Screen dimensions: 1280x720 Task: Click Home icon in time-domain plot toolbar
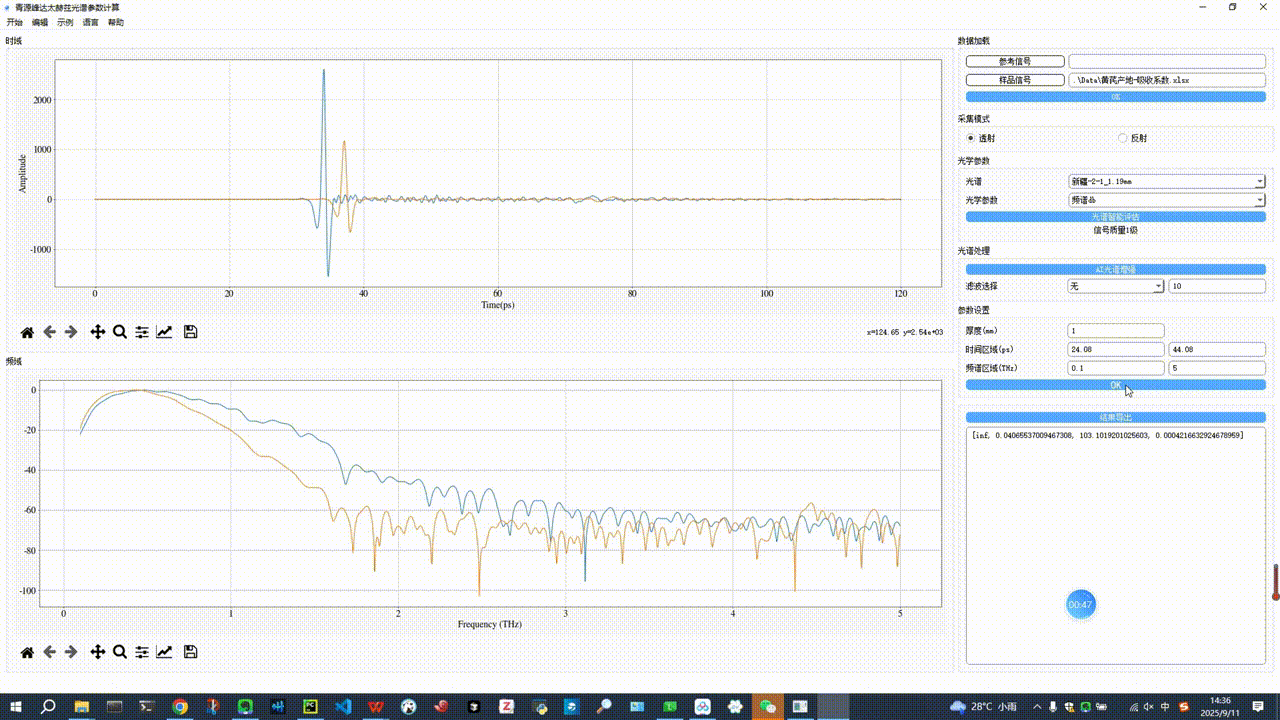click(x=27, y=332)
